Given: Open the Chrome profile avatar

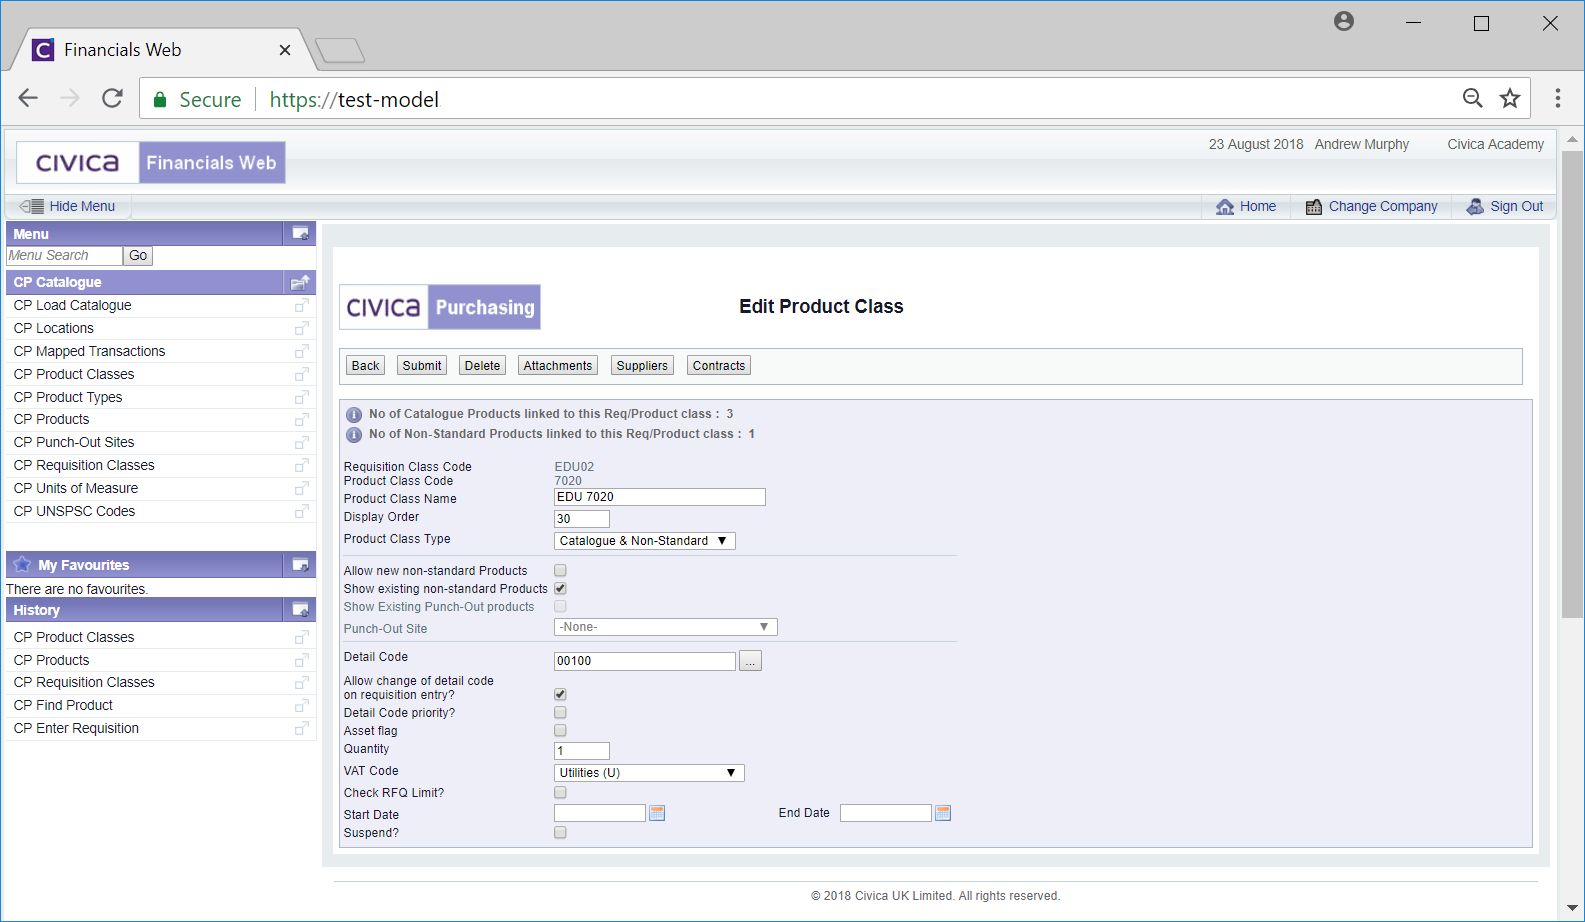Looking at the screenshot, I should tap(1344, 21).
